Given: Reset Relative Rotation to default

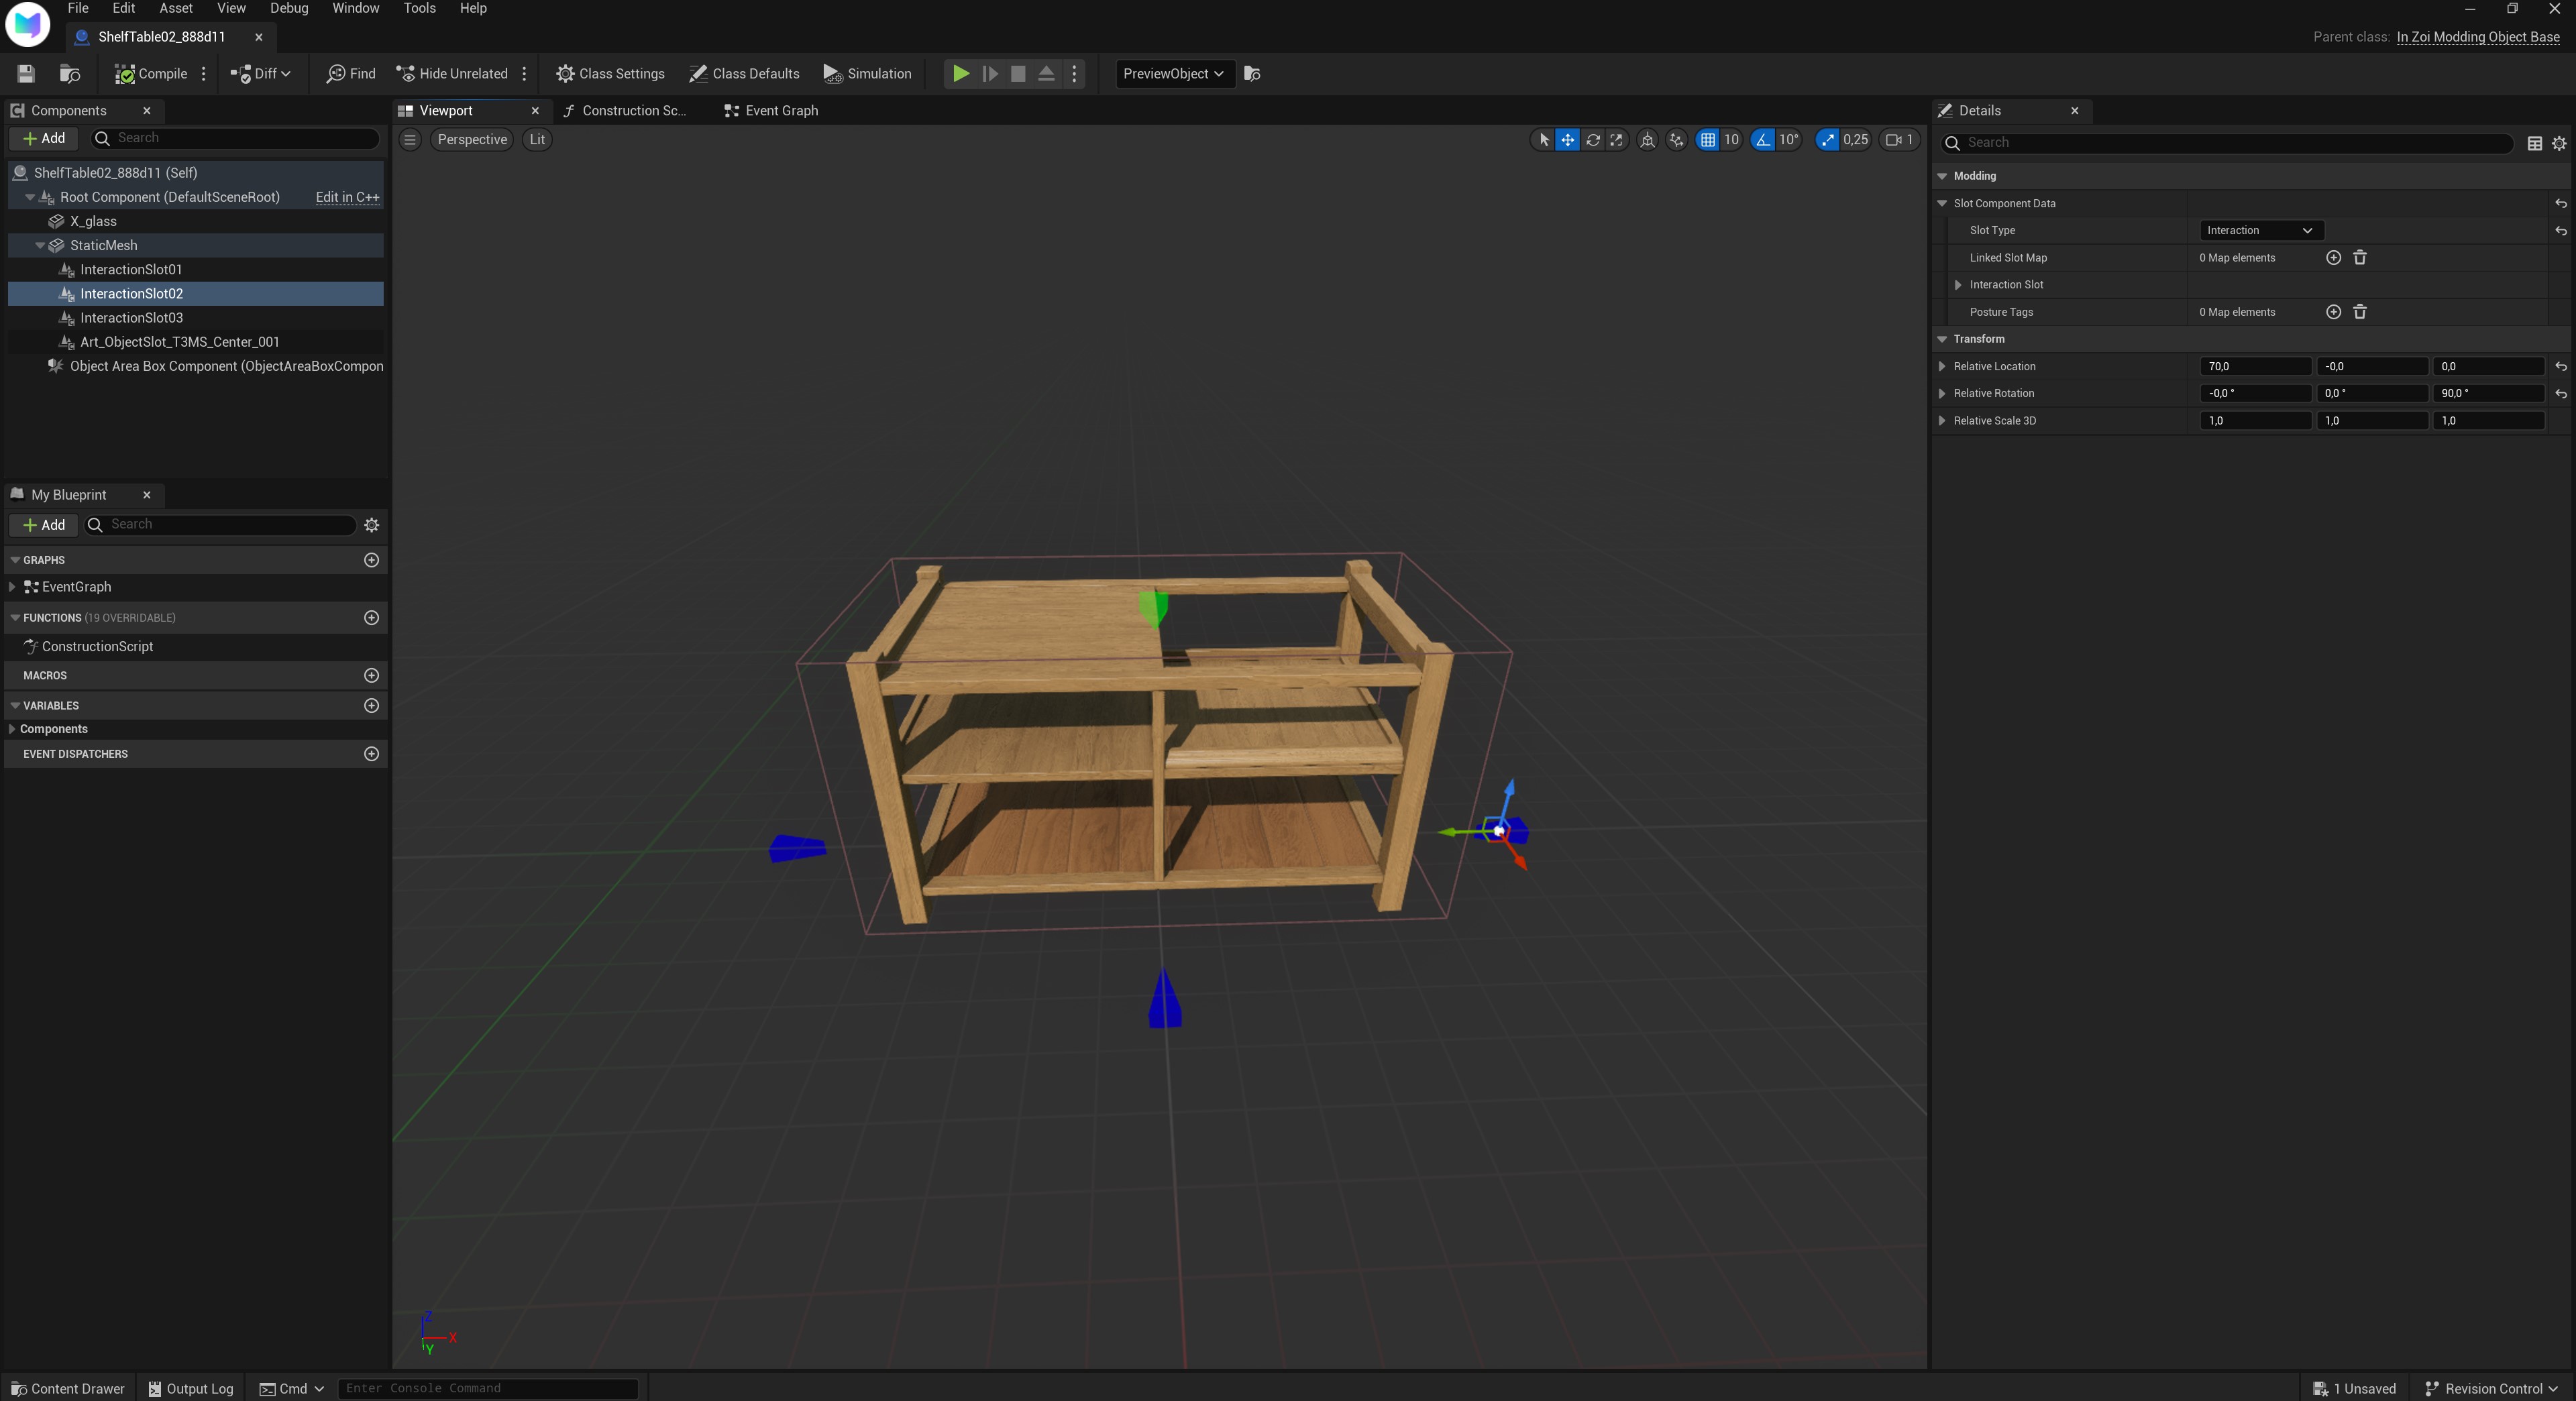Looking at the screenshot, I should point(2560,394).
